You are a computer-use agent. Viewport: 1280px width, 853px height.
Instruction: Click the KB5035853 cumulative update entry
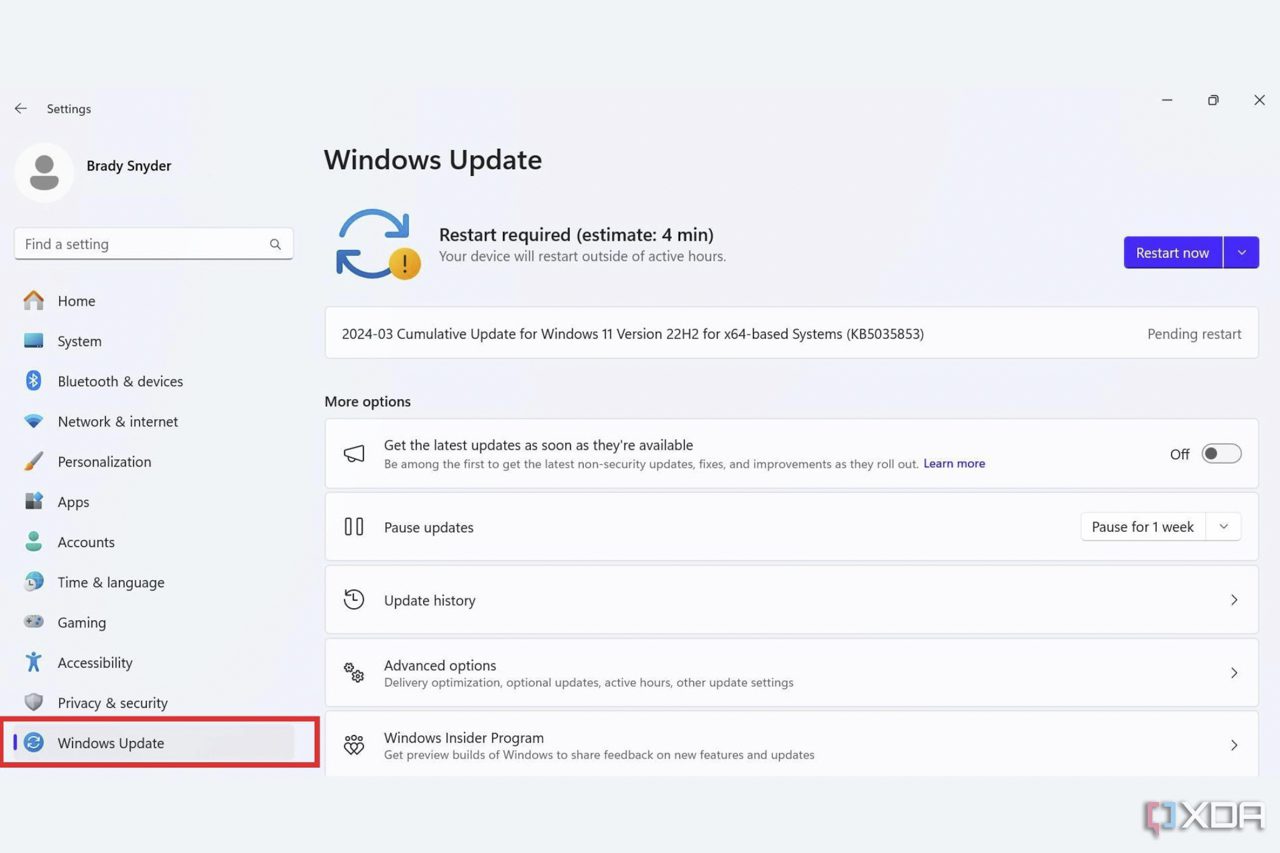[791, 333]
